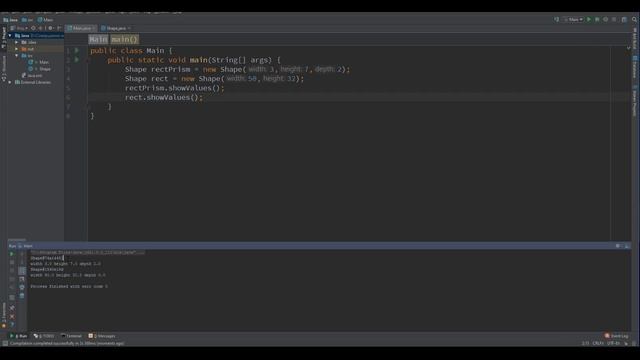
Task: Open the Terminal tool window button
Action: pyautogui.click(x=71, y=336)
